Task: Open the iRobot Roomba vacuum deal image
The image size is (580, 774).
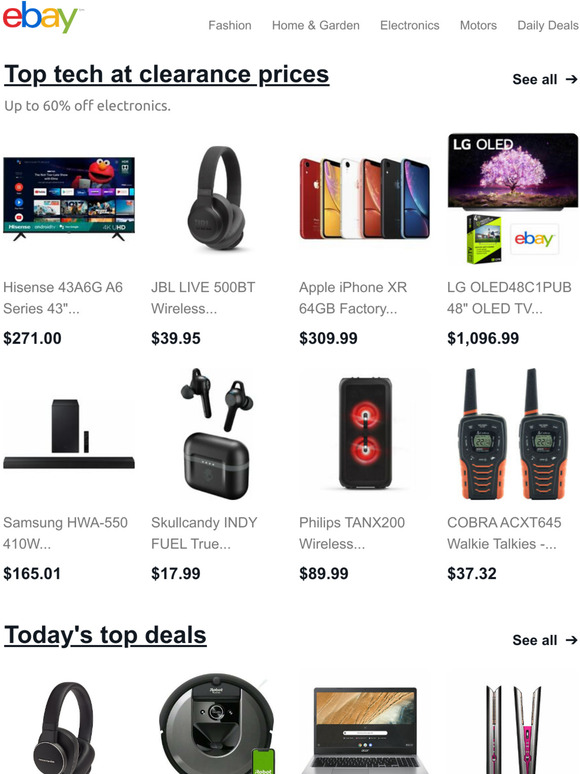Action: pyautogui.click(x=217, y=724)
